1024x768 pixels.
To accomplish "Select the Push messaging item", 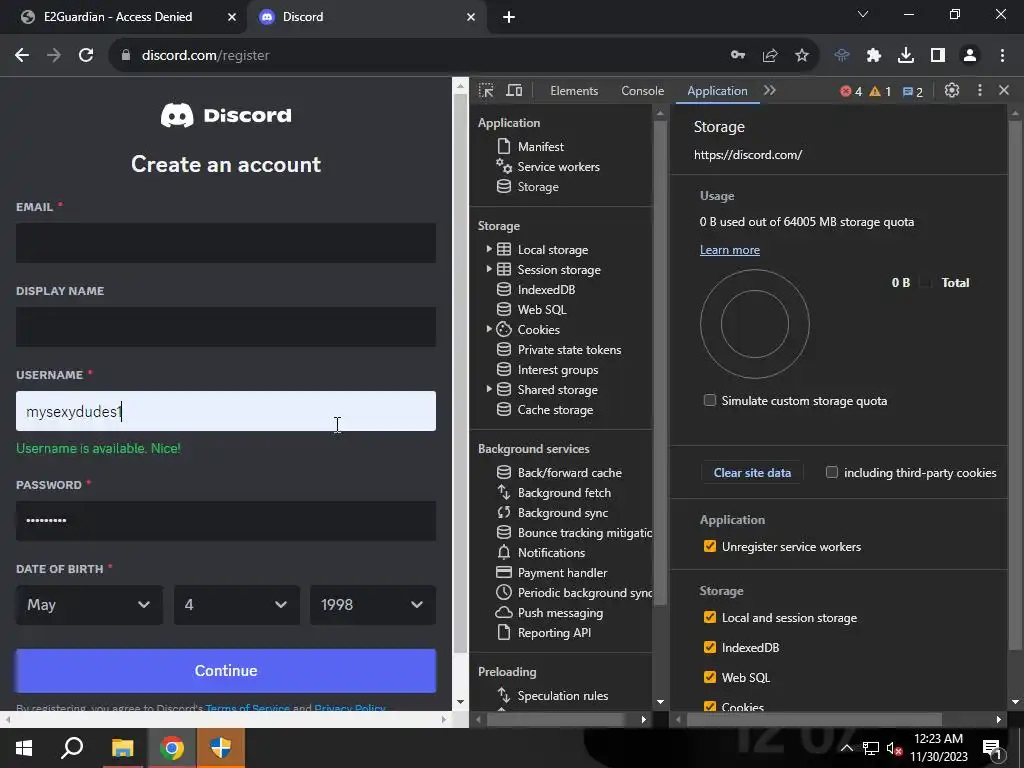I will (x=560, y=613).
